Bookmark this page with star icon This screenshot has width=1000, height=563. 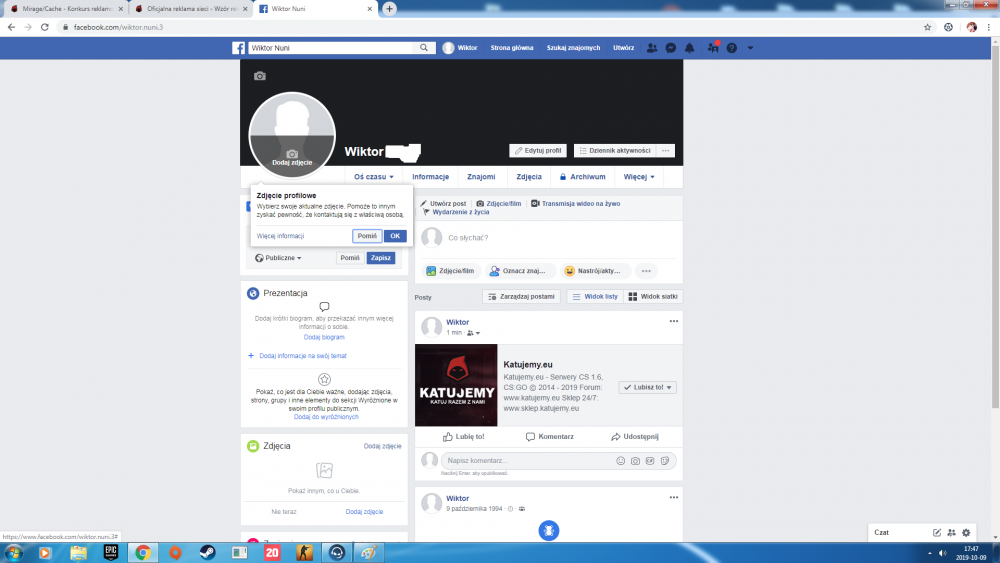tap(927, 27)
